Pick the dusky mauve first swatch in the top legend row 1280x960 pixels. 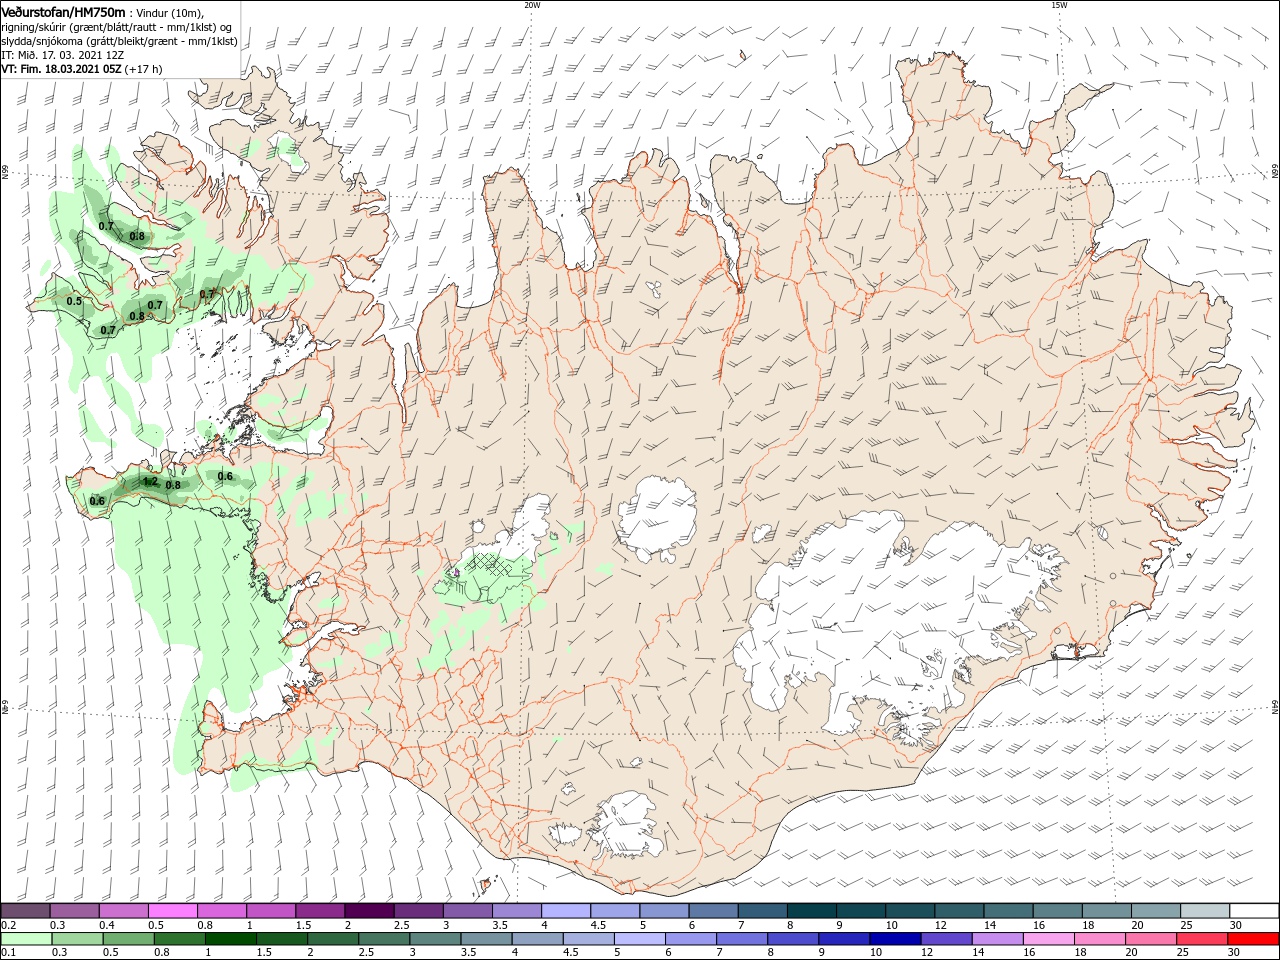pyautogui.click(x=25, y=911)
